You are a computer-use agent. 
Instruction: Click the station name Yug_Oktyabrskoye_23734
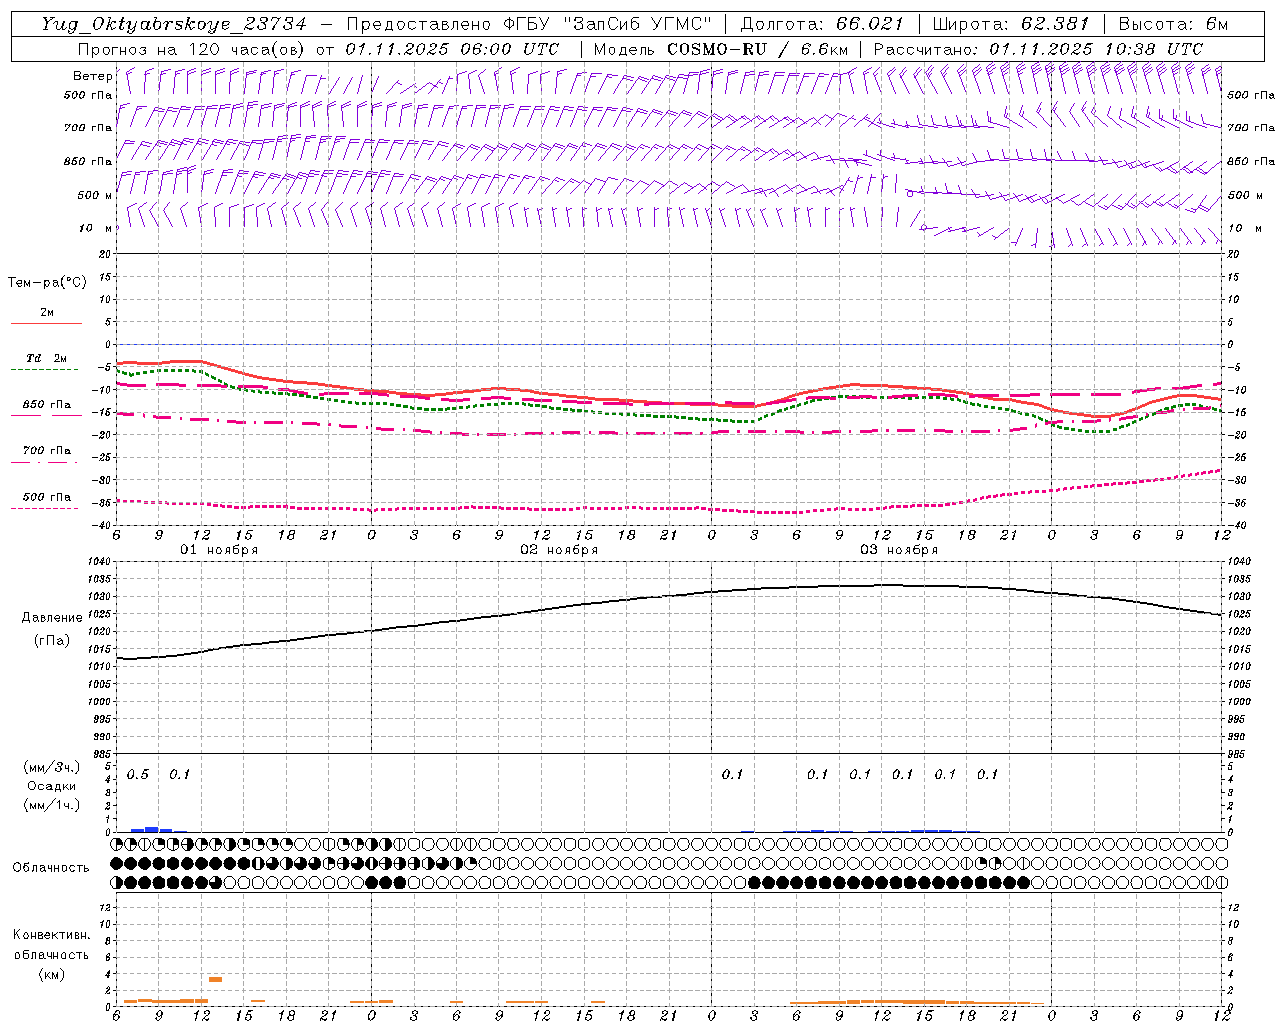coord(173,24)
